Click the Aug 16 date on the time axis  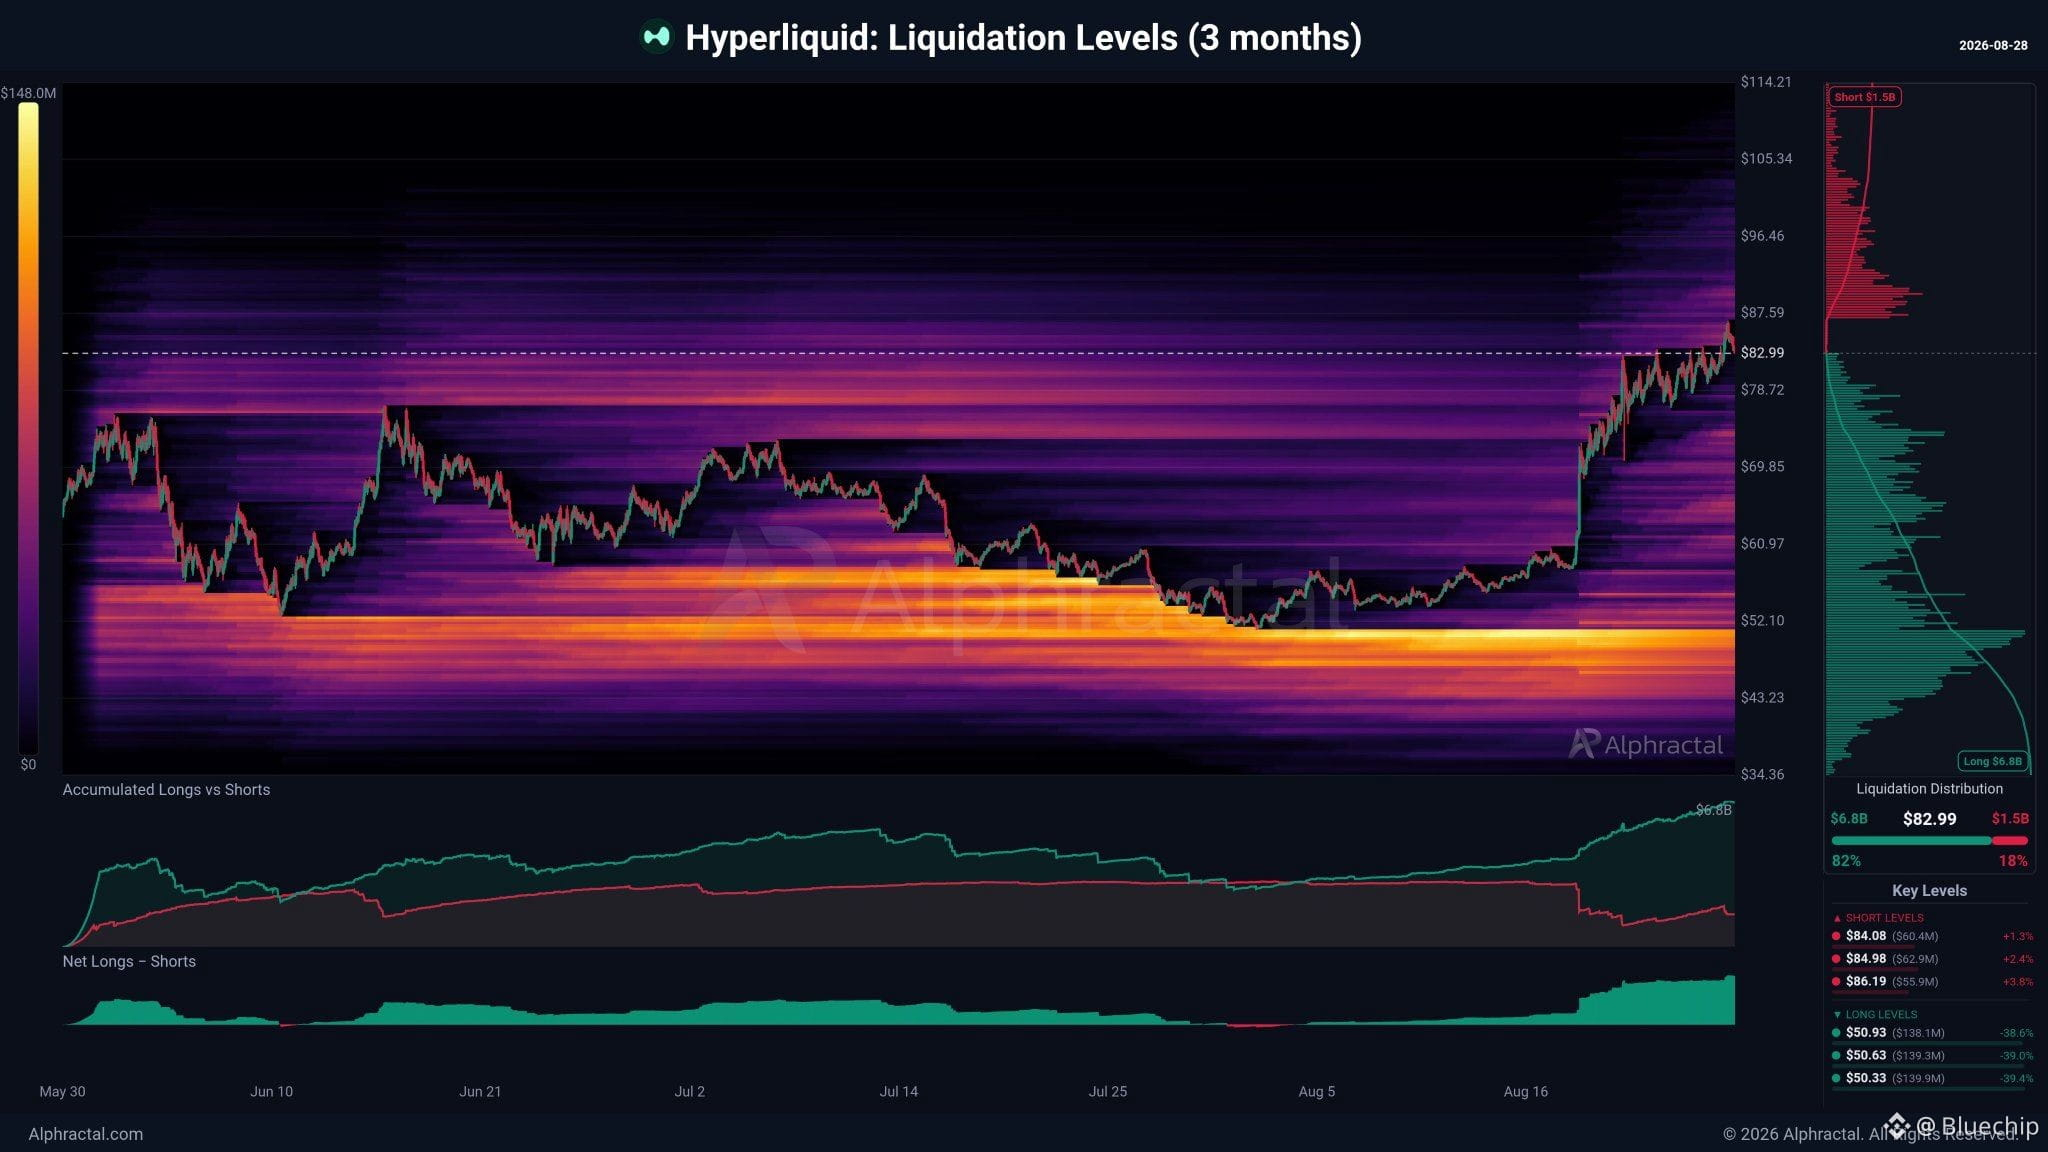[1525, 1092]
